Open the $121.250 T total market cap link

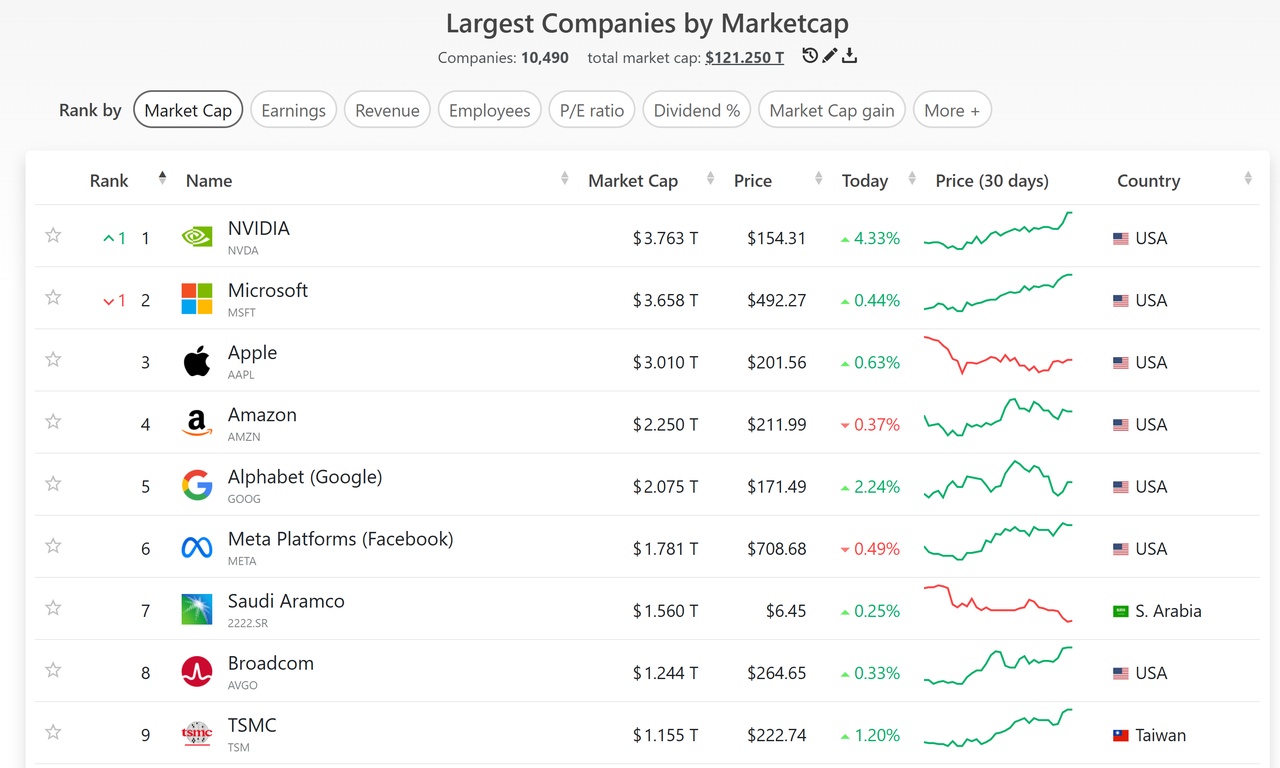(x=745, y=58)
